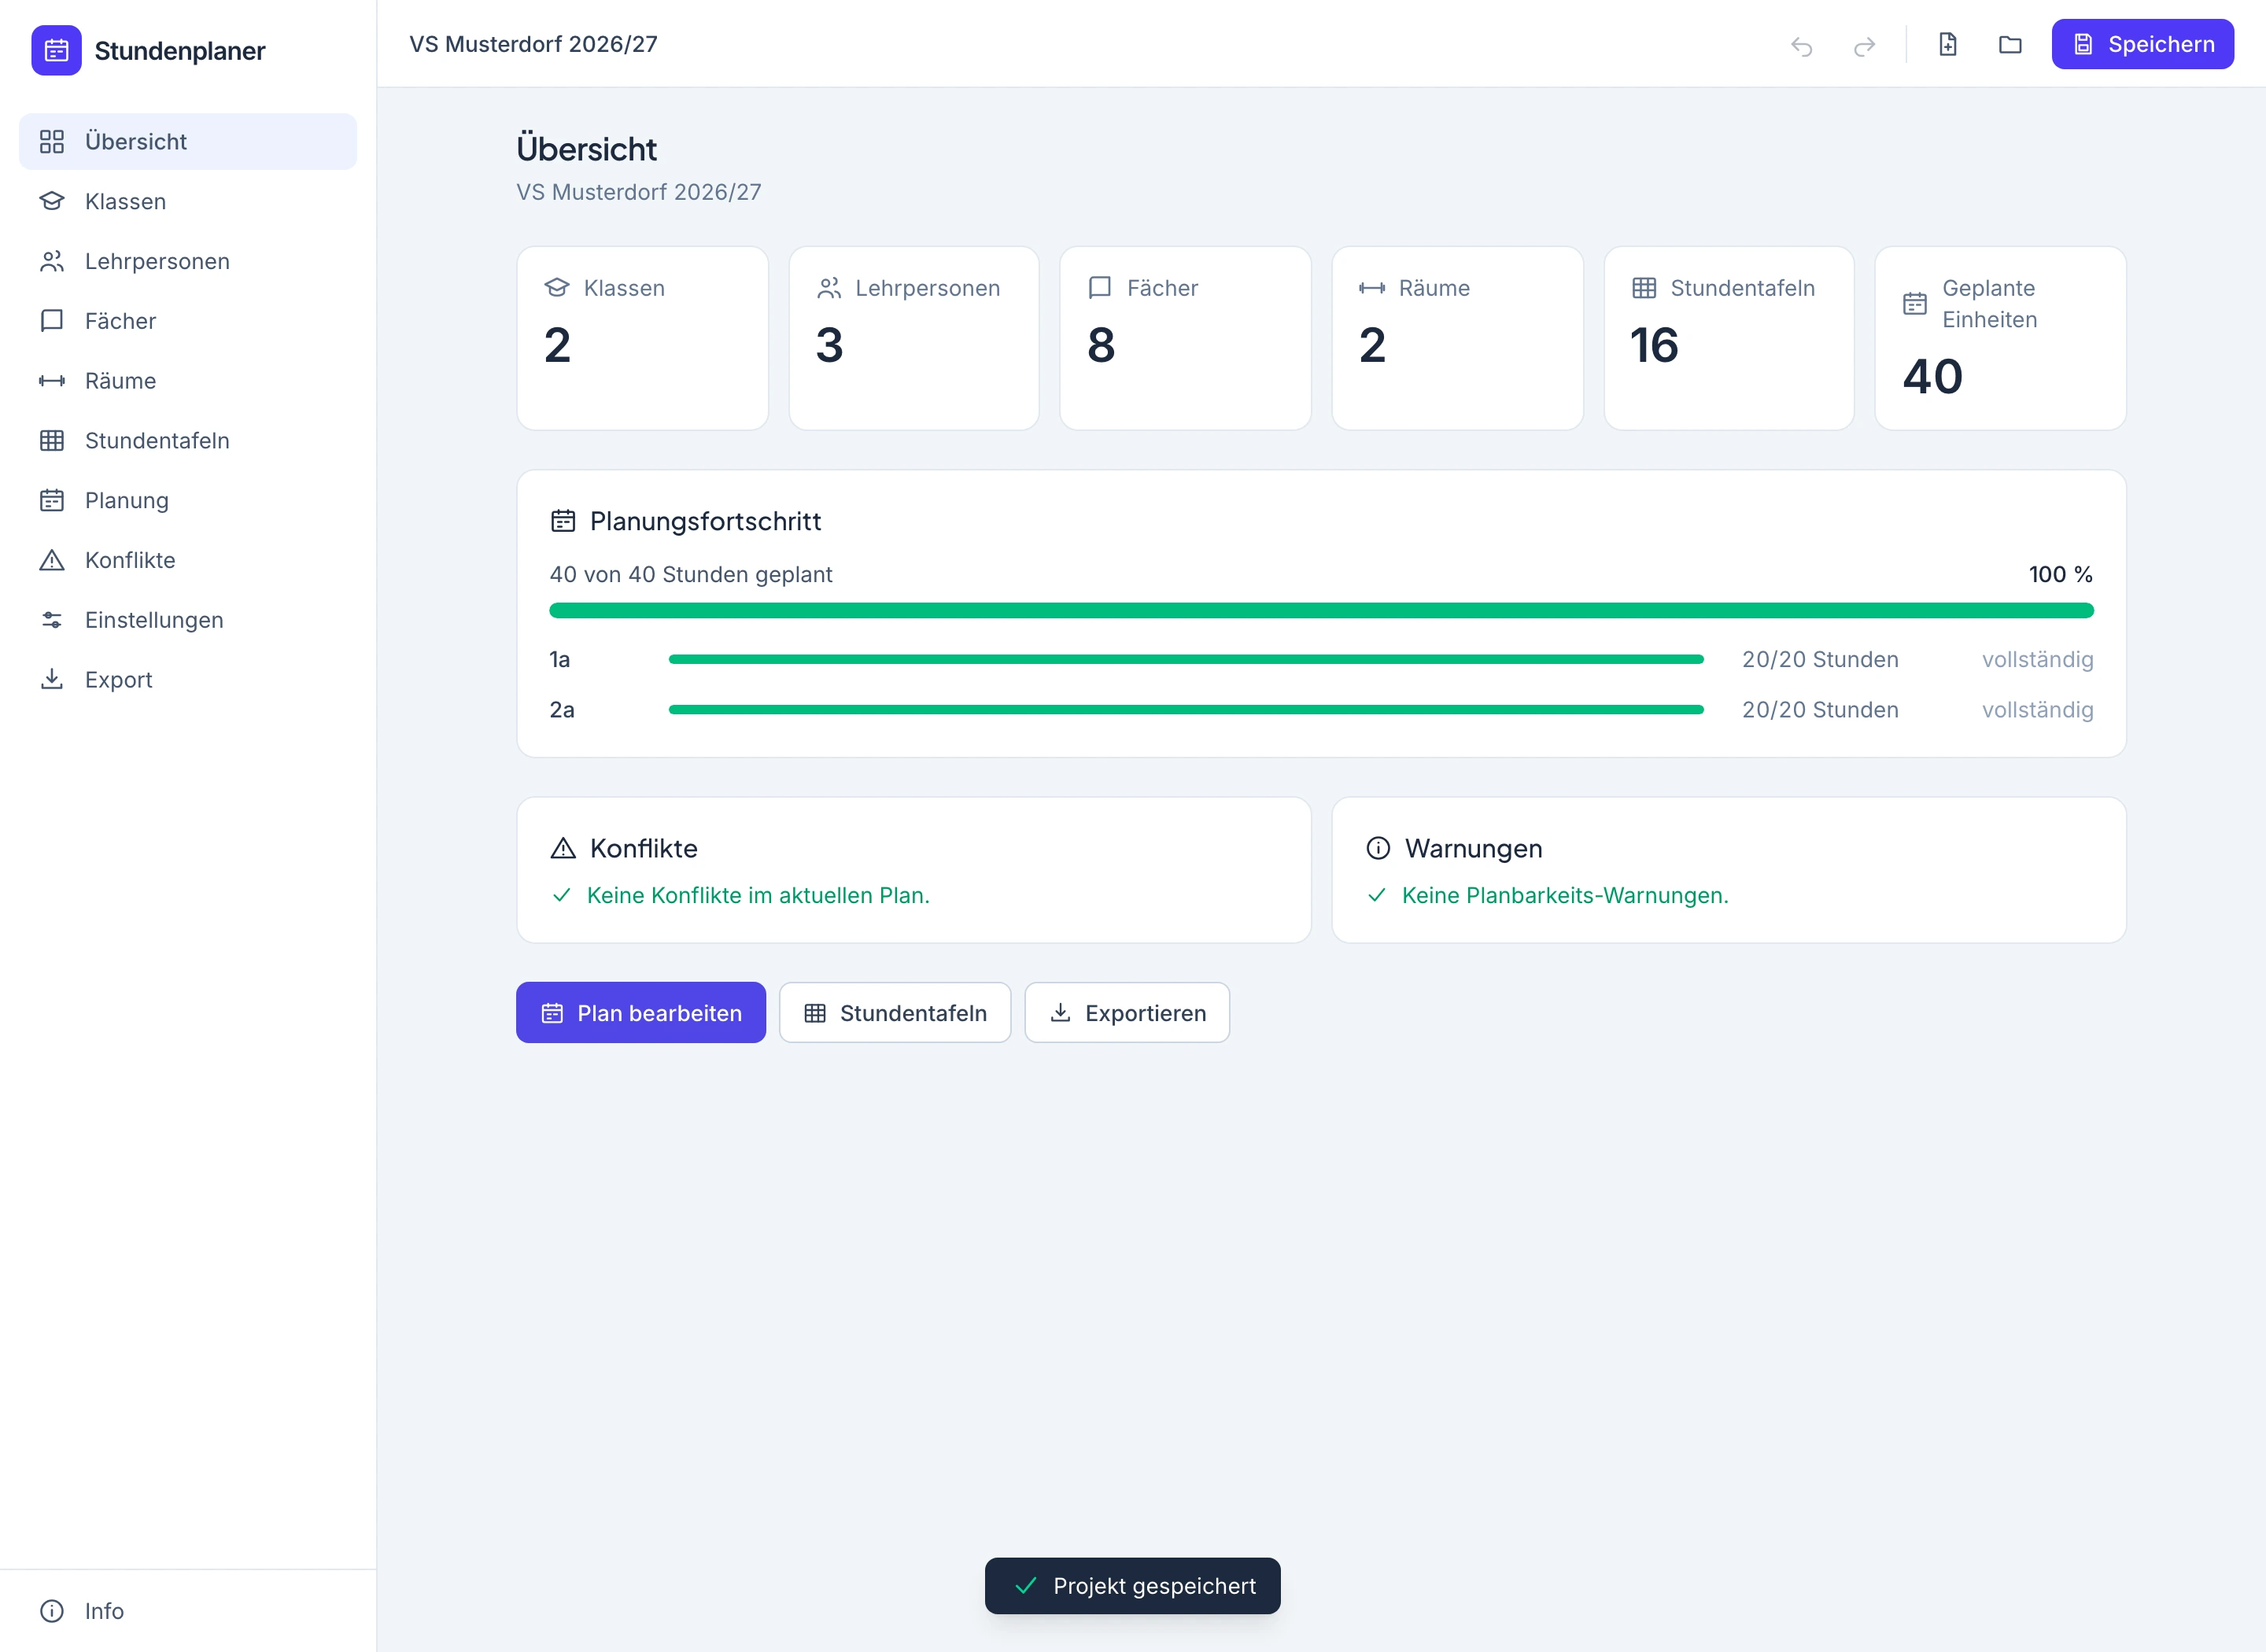Open a project via the folder icon
The height and width of the screenshot is (1652, 2266).
coord(2010,45)
